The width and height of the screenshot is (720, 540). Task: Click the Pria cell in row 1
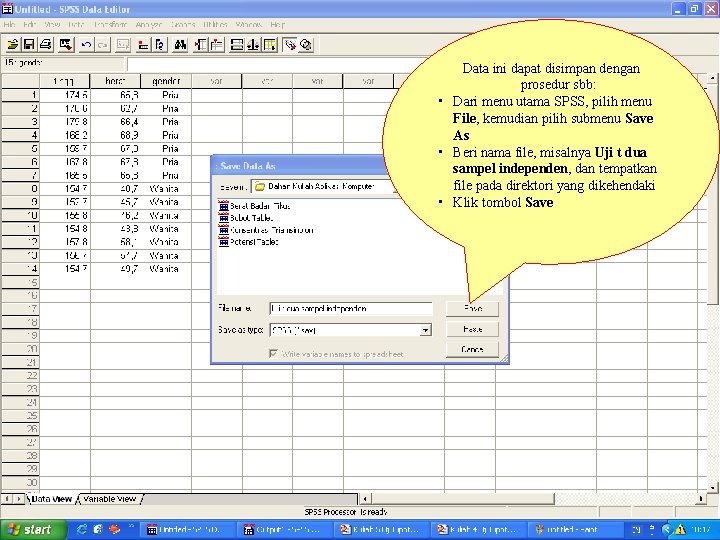(166, 95)
